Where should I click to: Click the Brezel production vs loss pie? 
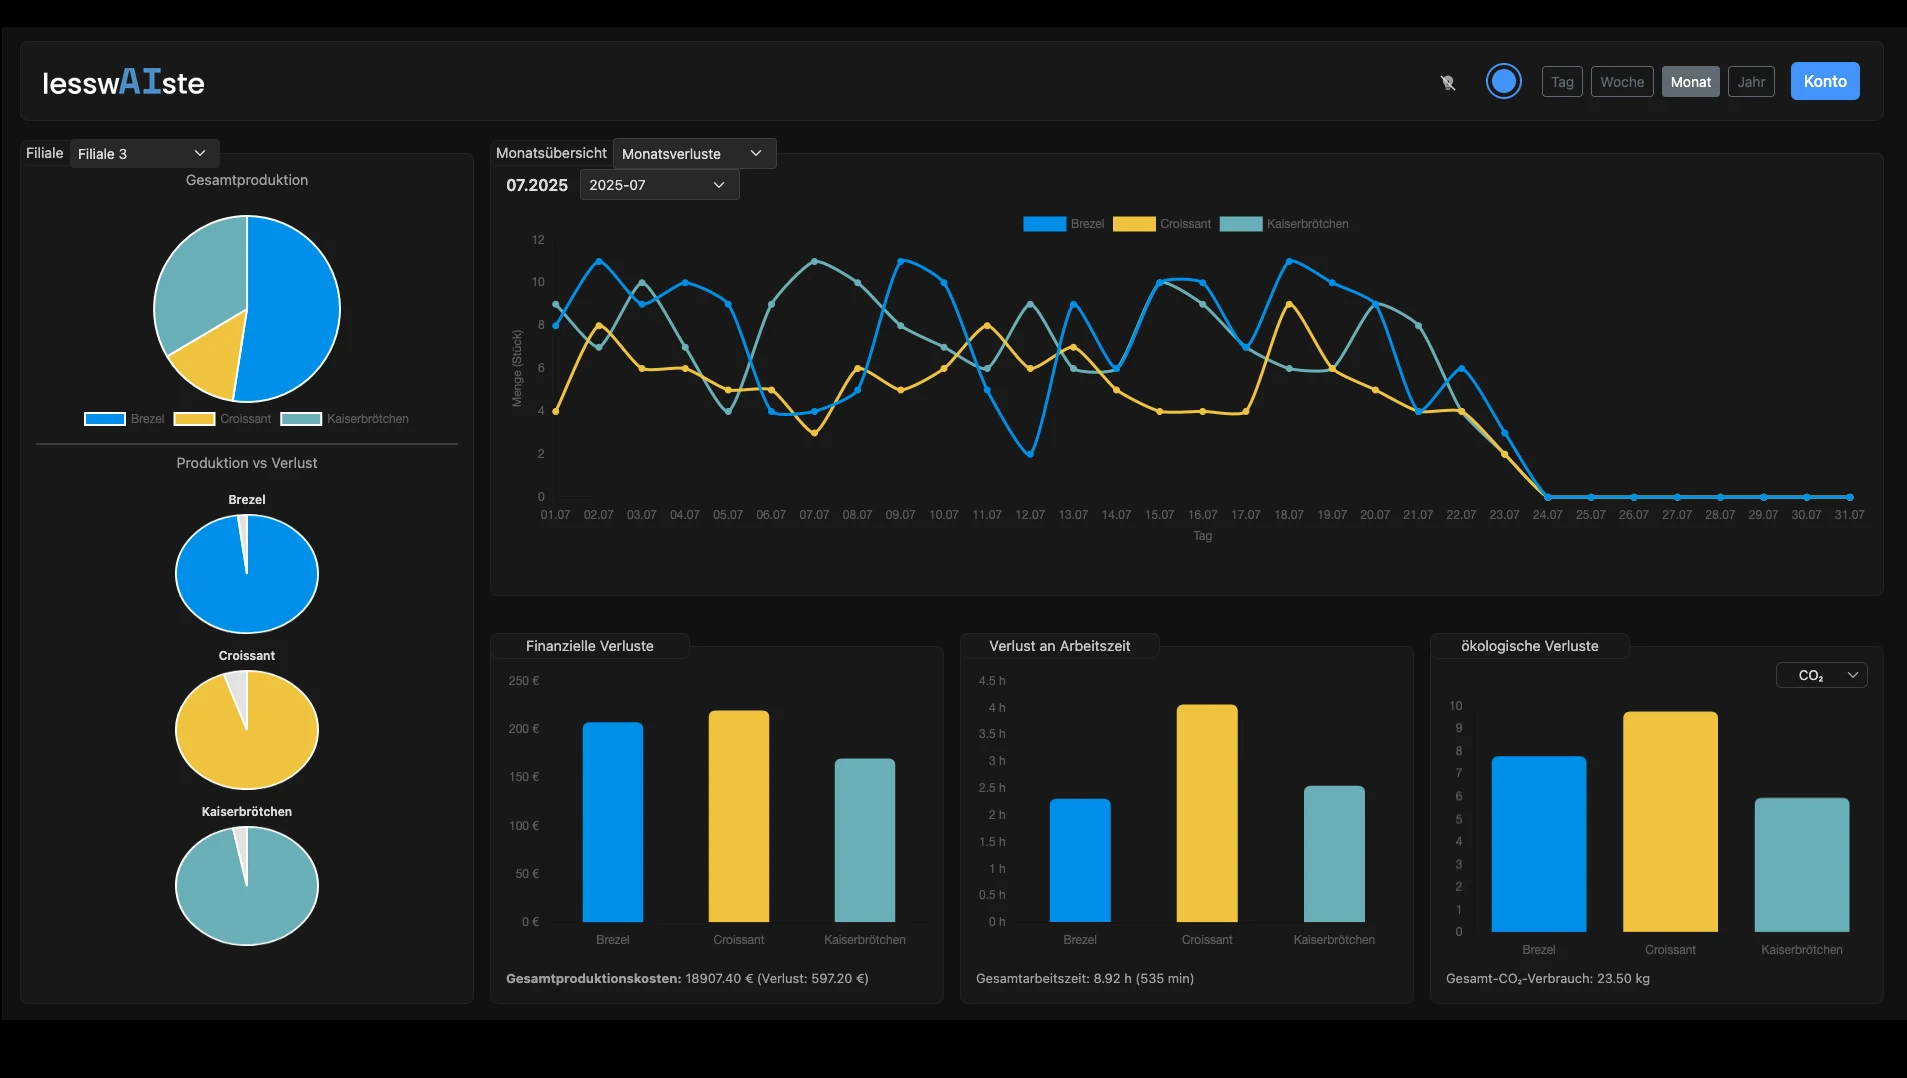click(247, 573)
